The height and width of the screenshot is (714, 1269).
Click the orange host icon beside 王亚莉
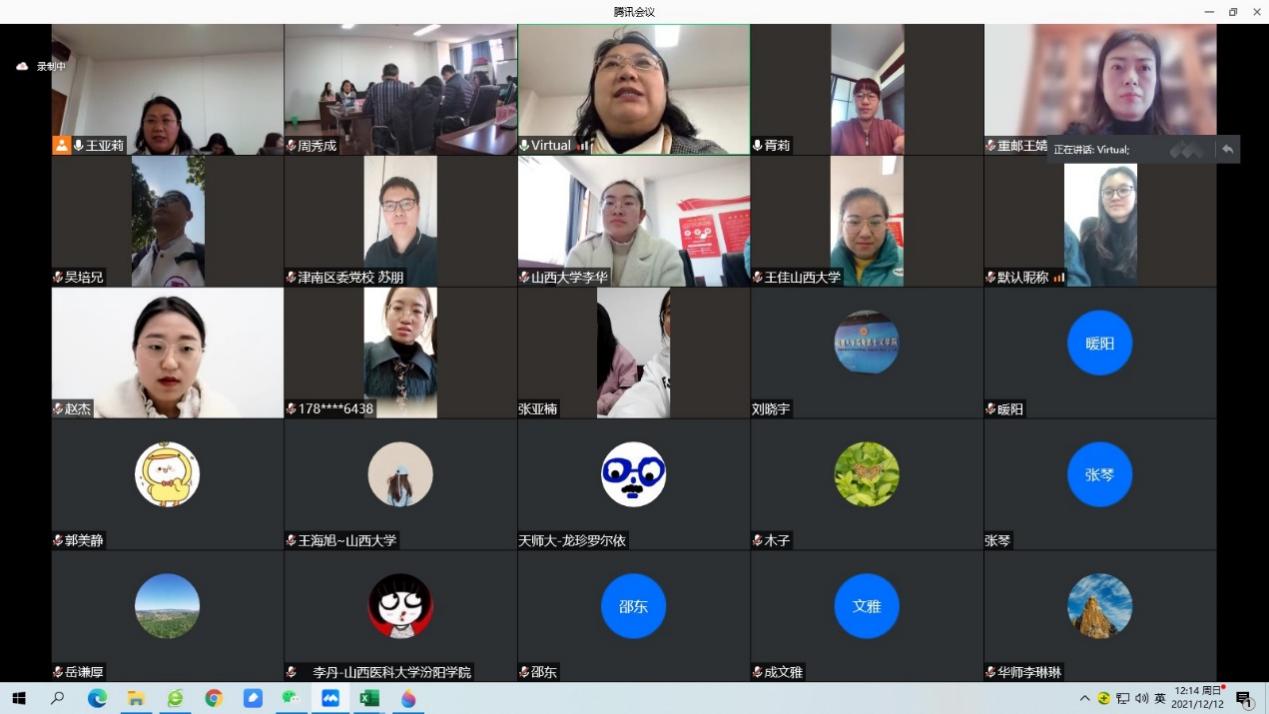click(x=61, y=145)
